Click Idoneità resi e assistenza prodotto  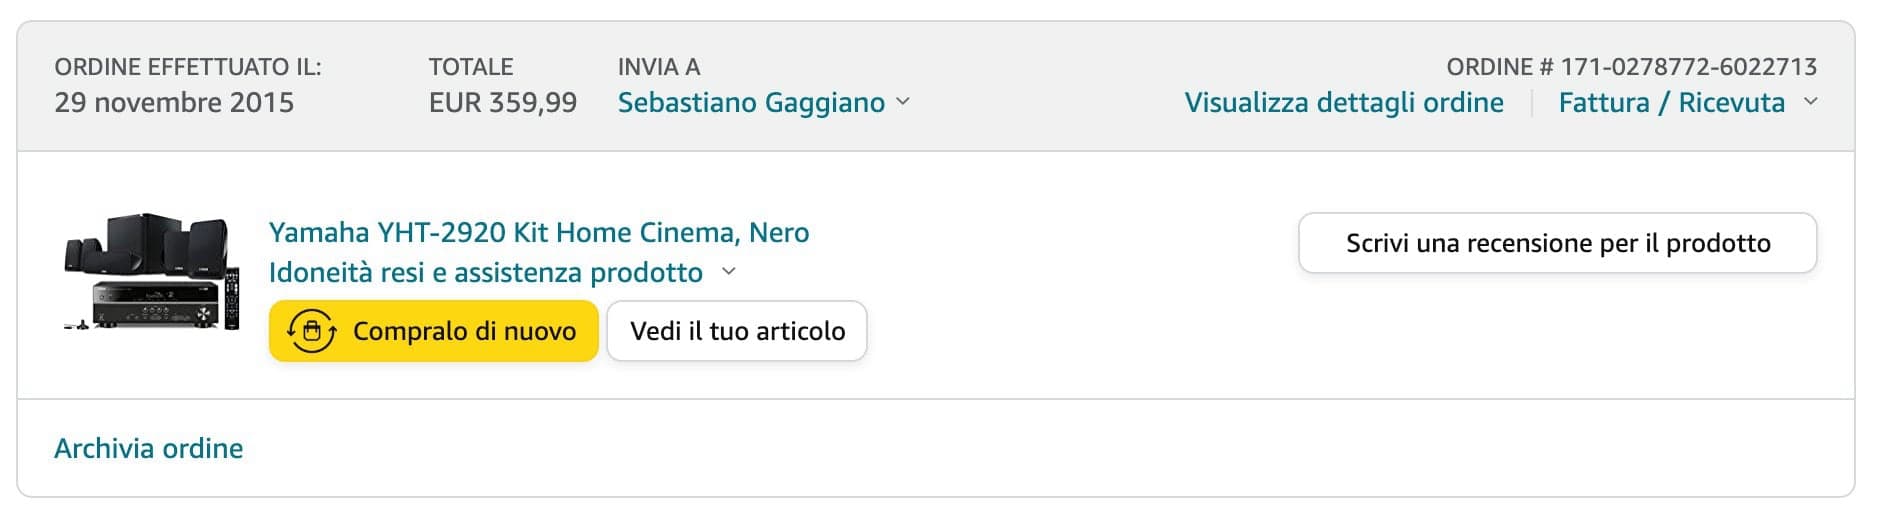tap(485, 272)
